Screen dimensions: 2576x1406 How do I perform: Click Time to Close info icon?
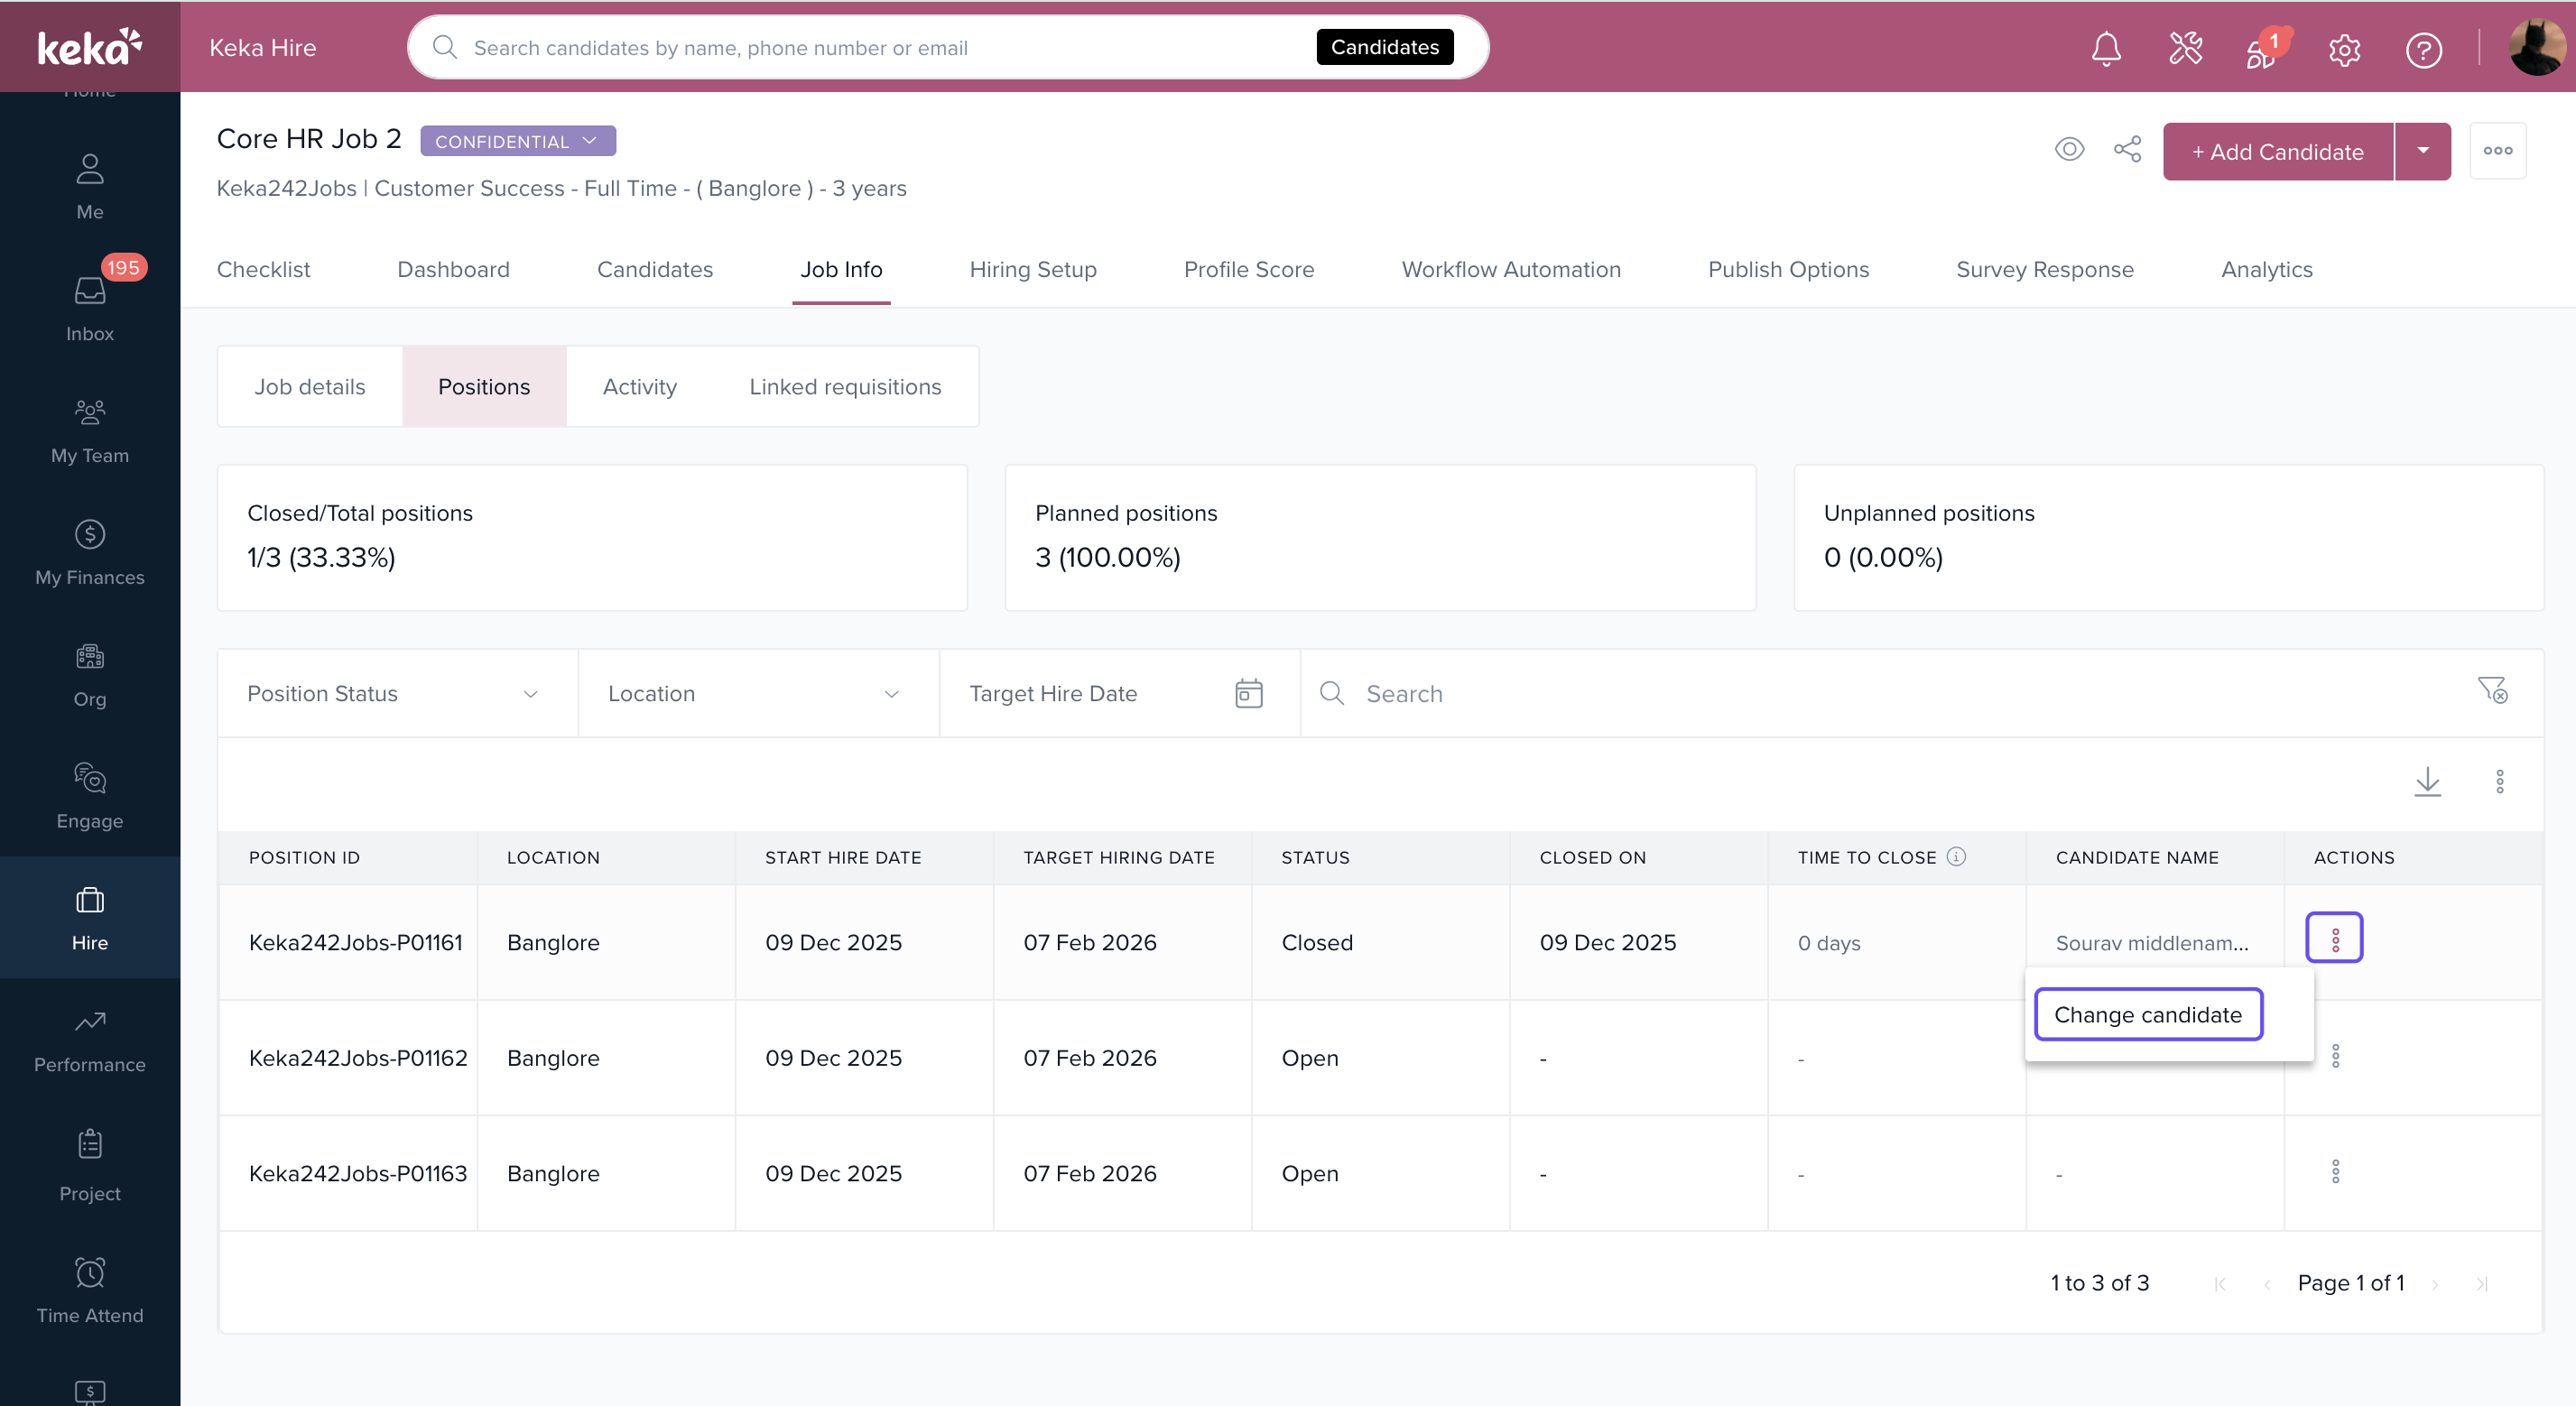click(1956, 856)
